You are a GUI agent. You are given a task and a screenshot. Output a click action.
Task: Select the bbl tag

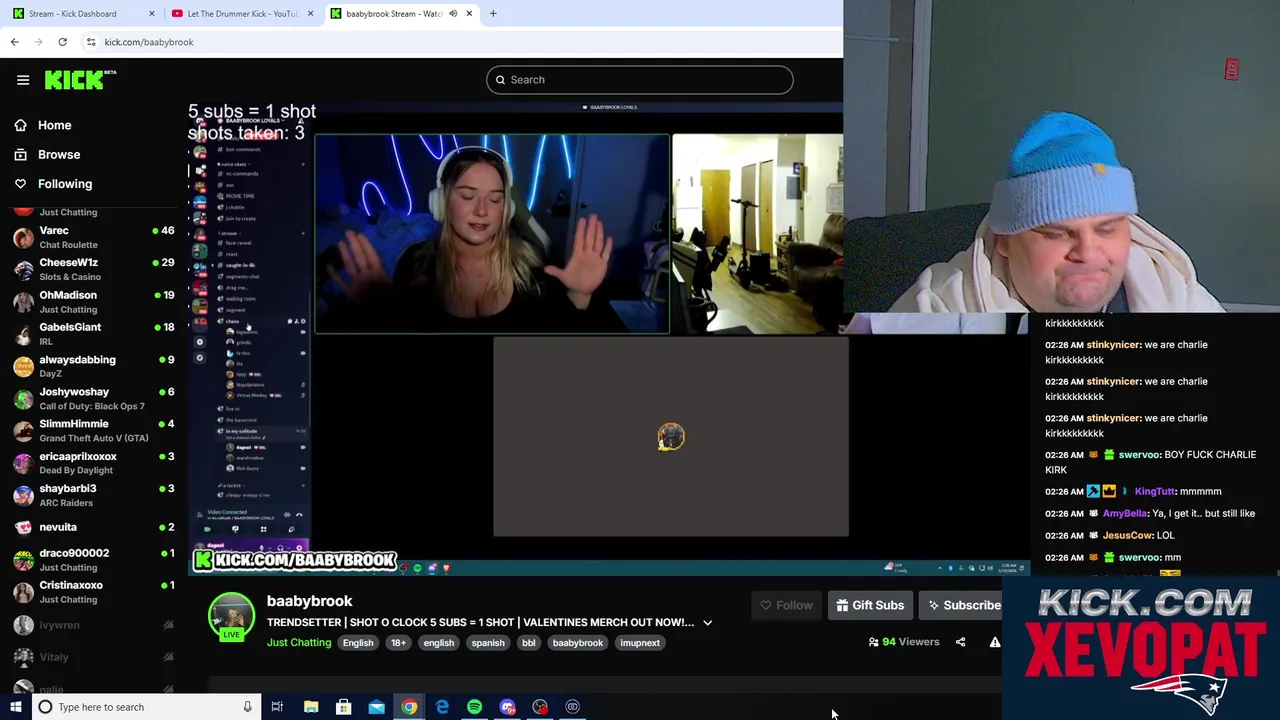[x=528, y=643]
